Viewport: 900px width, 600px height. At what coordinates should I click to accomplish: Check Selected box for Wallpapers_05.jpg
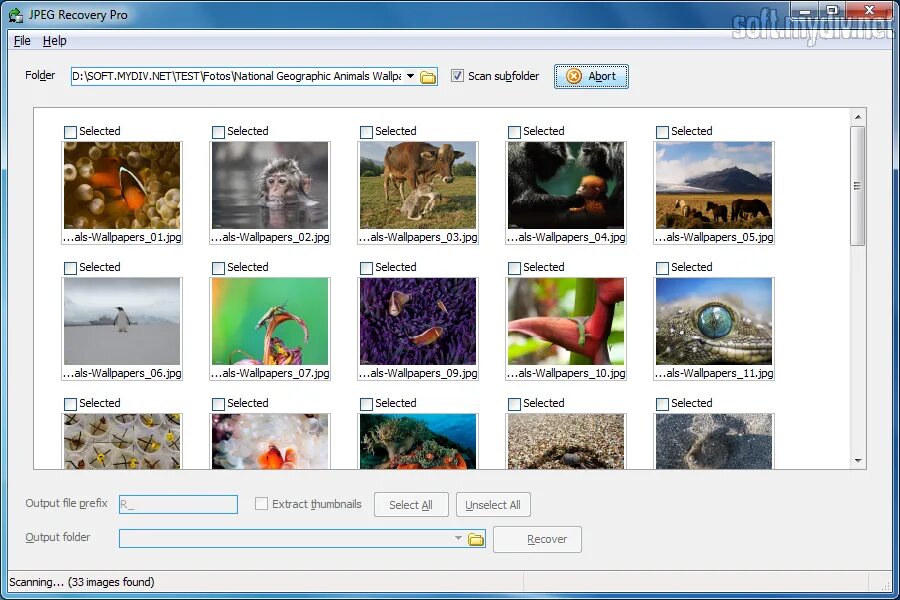(662, 132)
